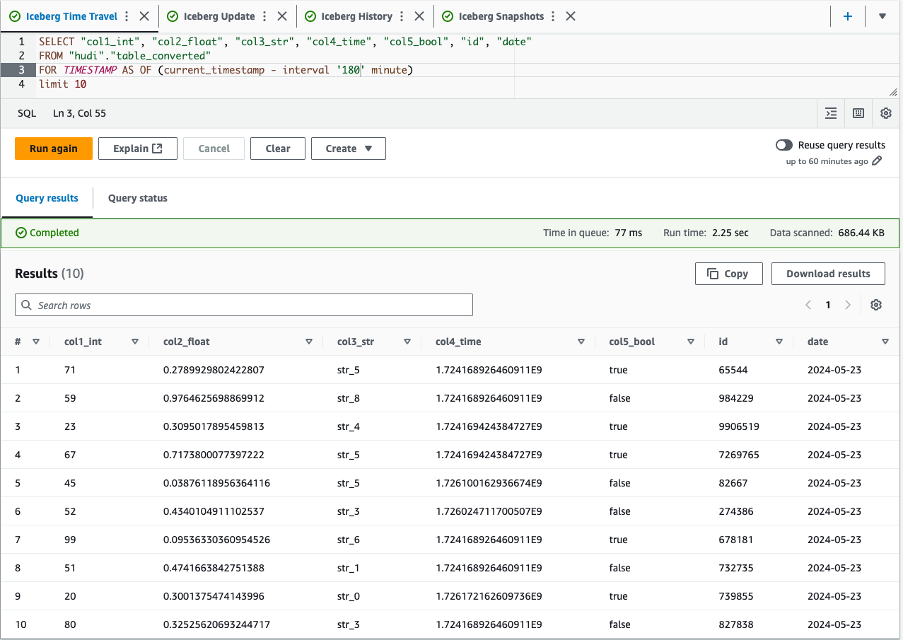Click the format query icon in editor toolbar

click(x=831, y=114)
